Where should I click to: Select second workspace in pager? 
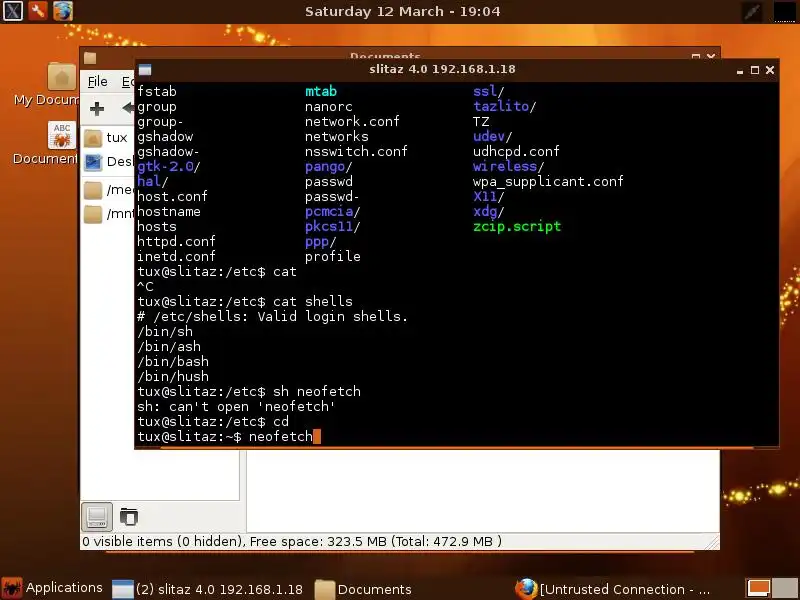click(x=784, y=588)
